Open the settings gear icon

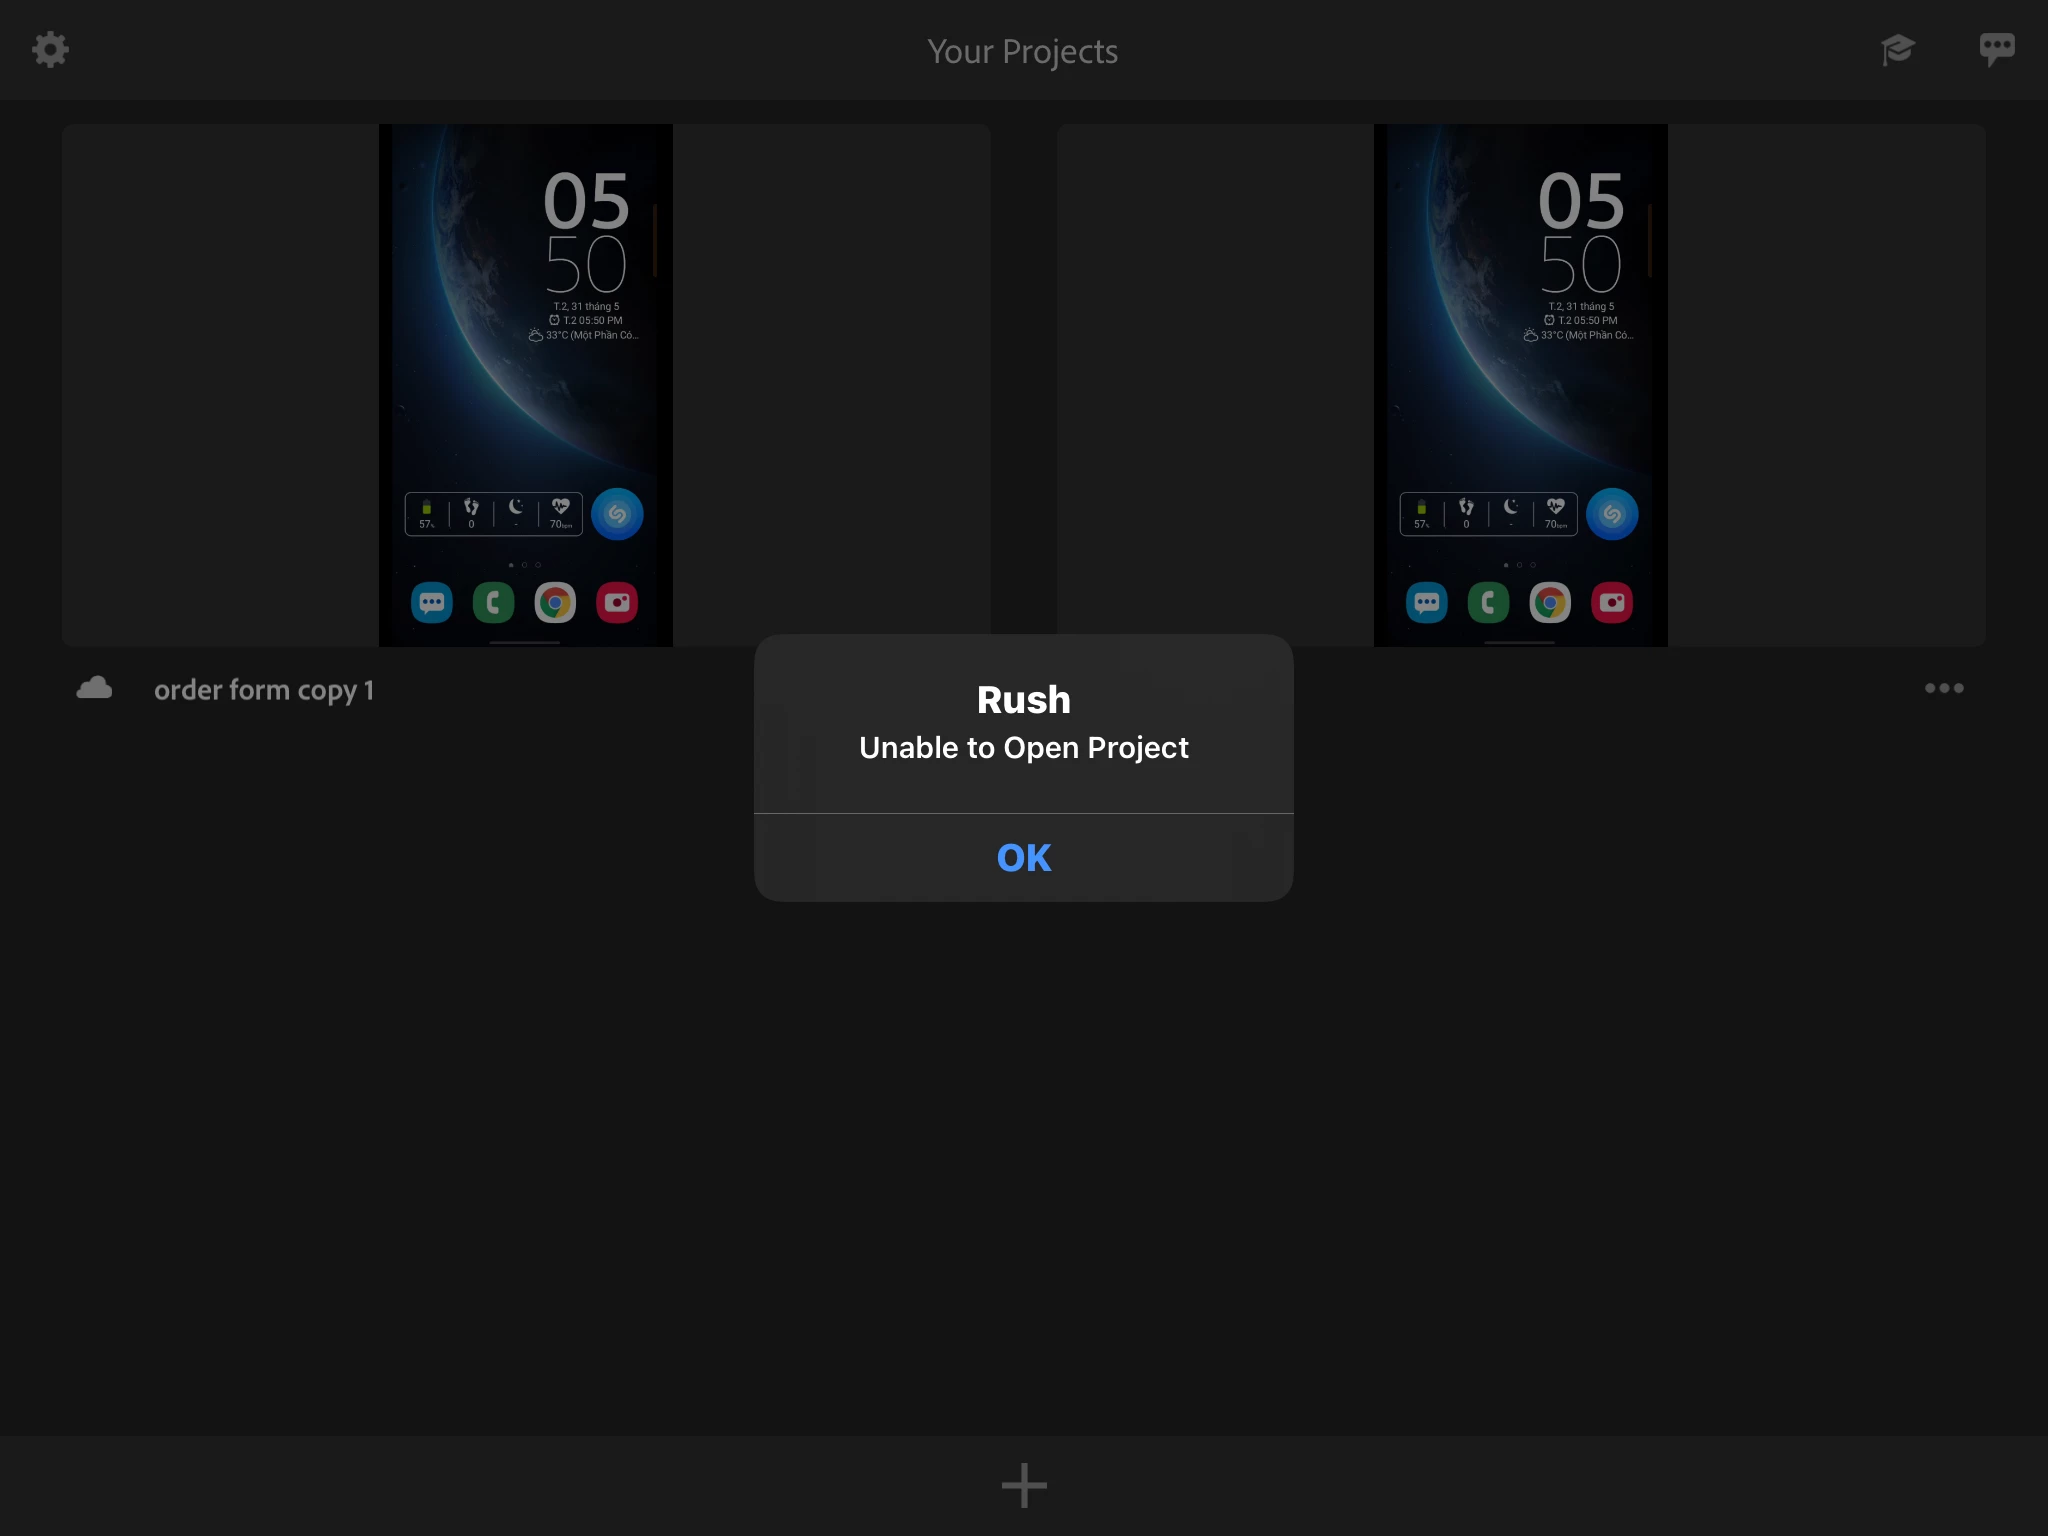pos(50,49)
